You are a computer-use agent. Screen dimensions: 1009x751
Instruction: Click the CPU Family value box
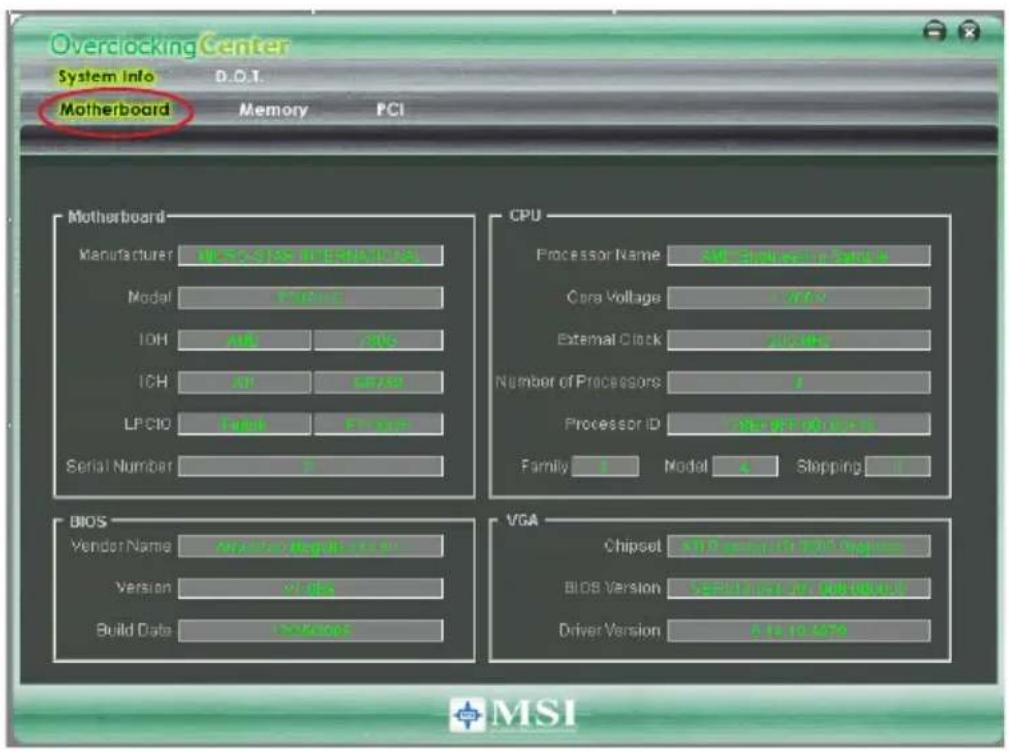click(x=605, y=467)
